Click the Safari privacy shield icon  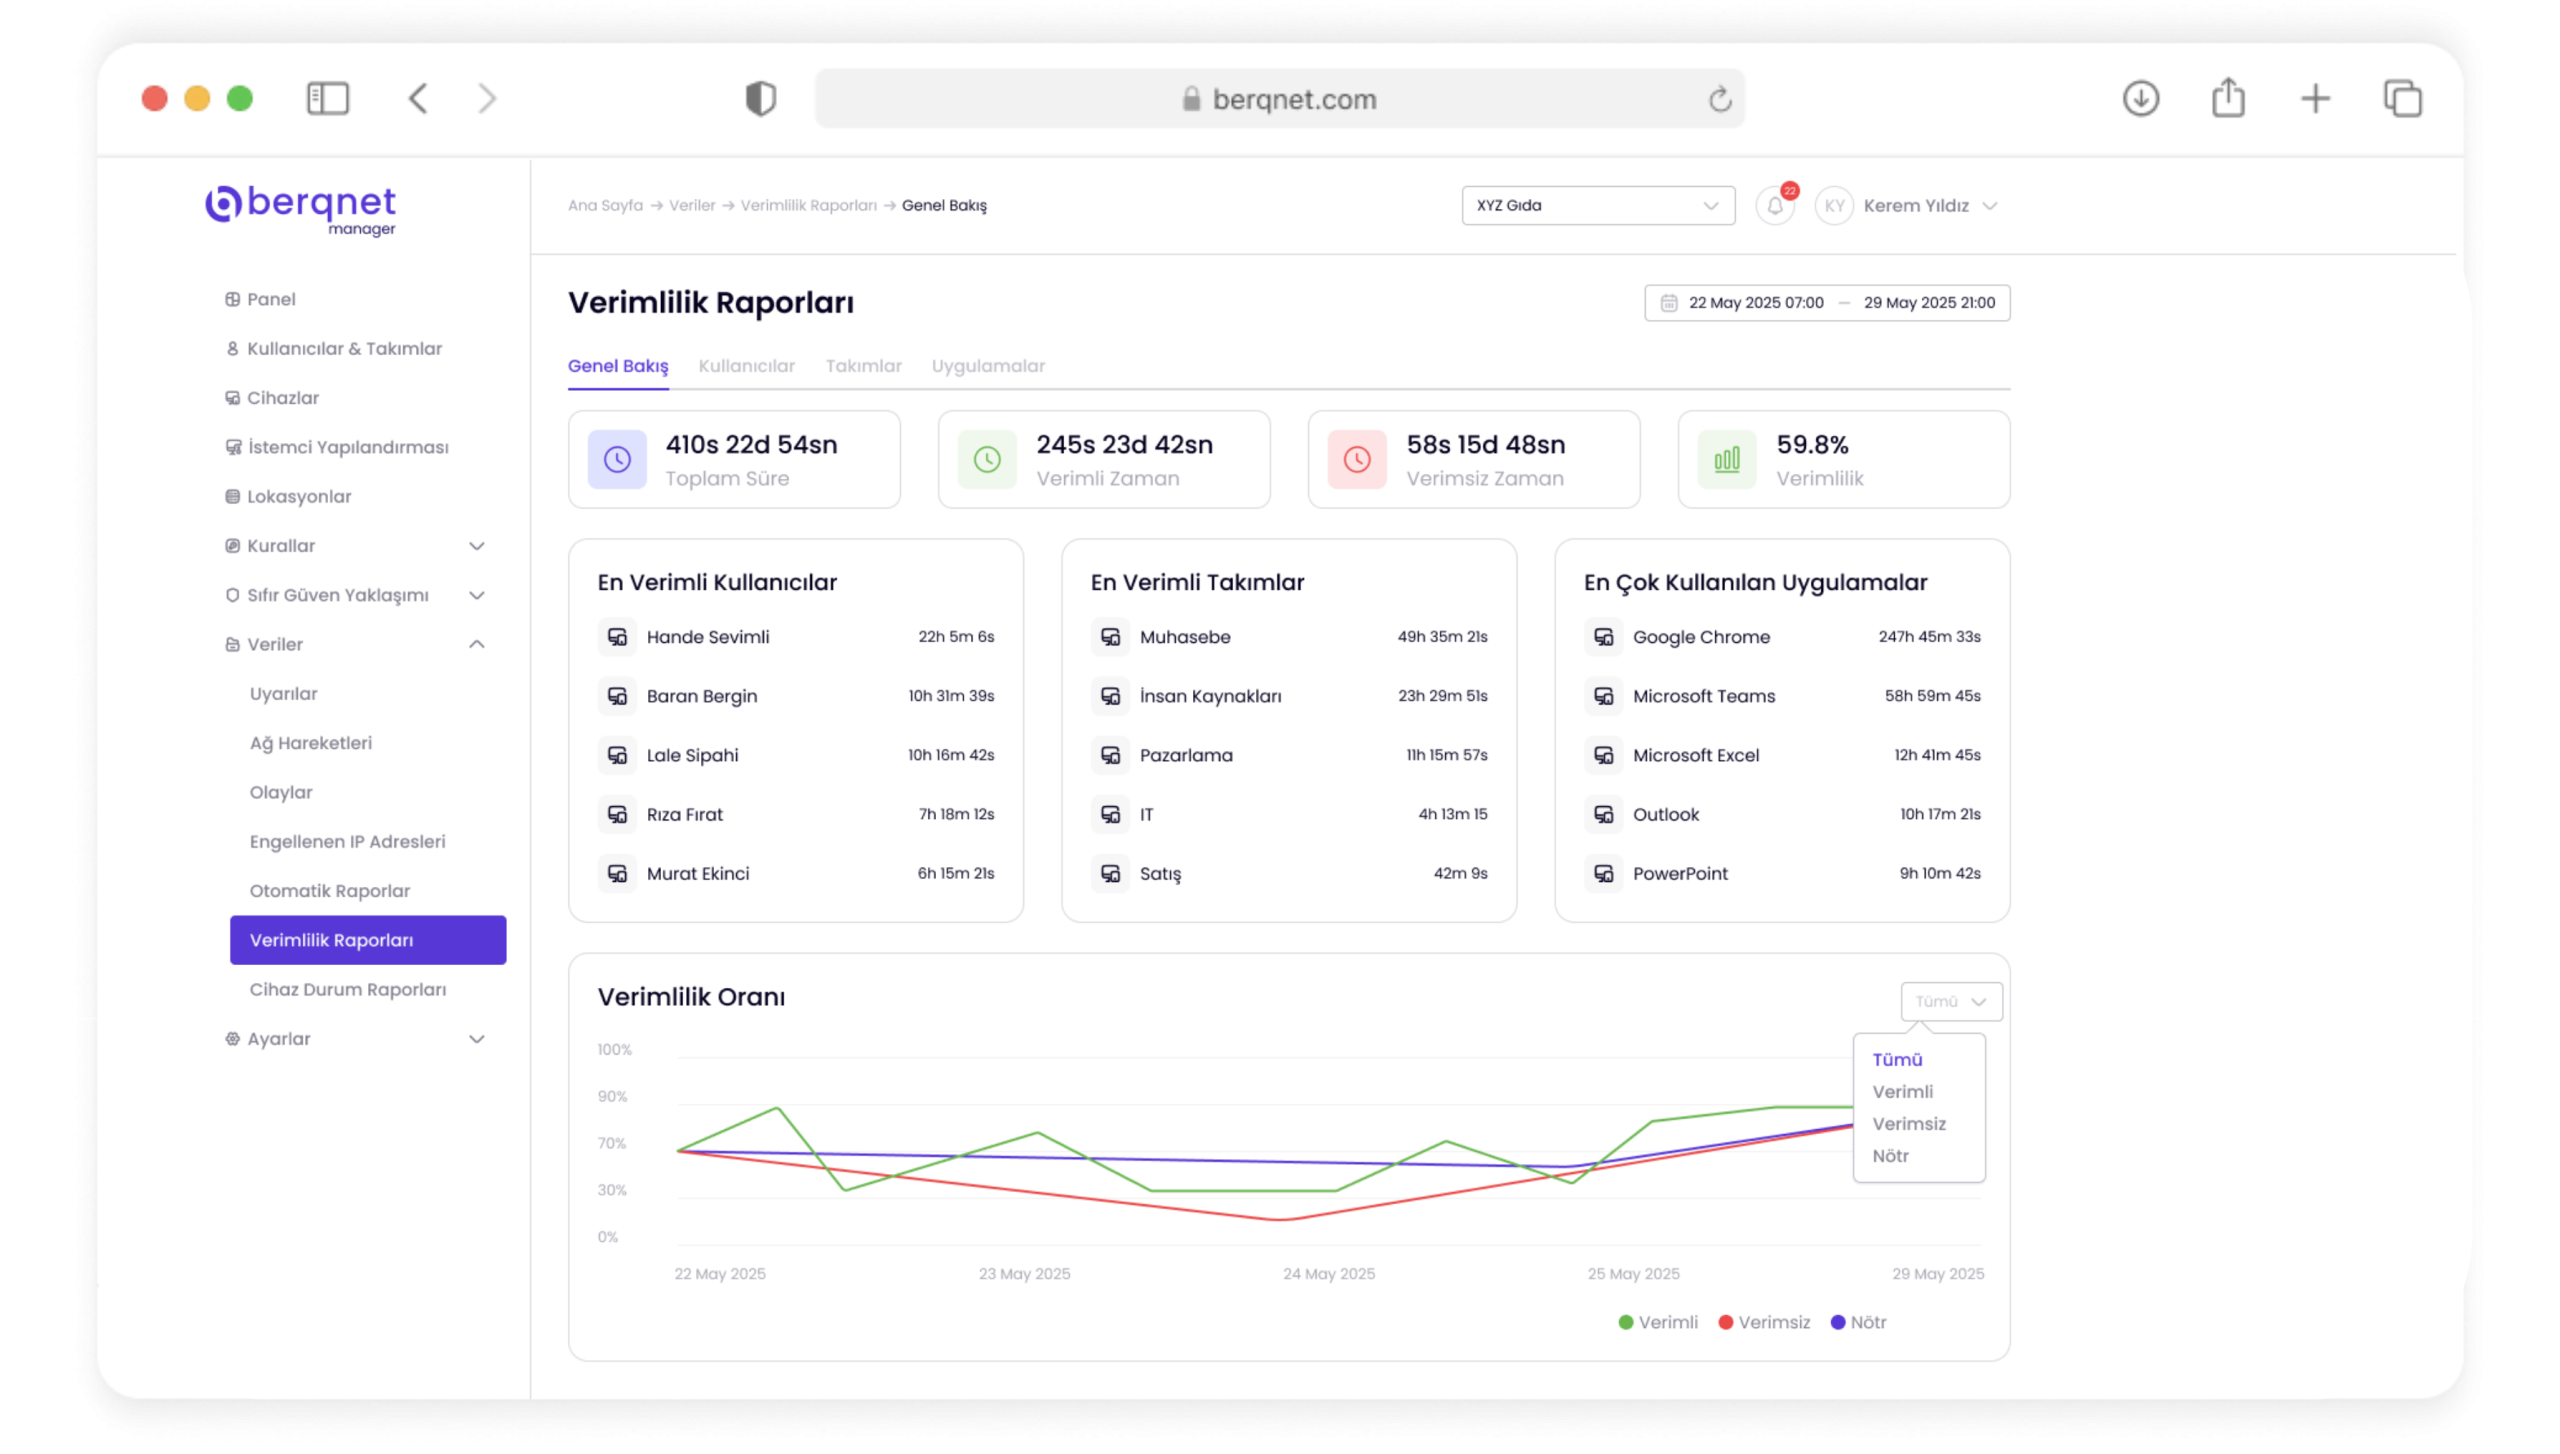(x=760, y=98)
